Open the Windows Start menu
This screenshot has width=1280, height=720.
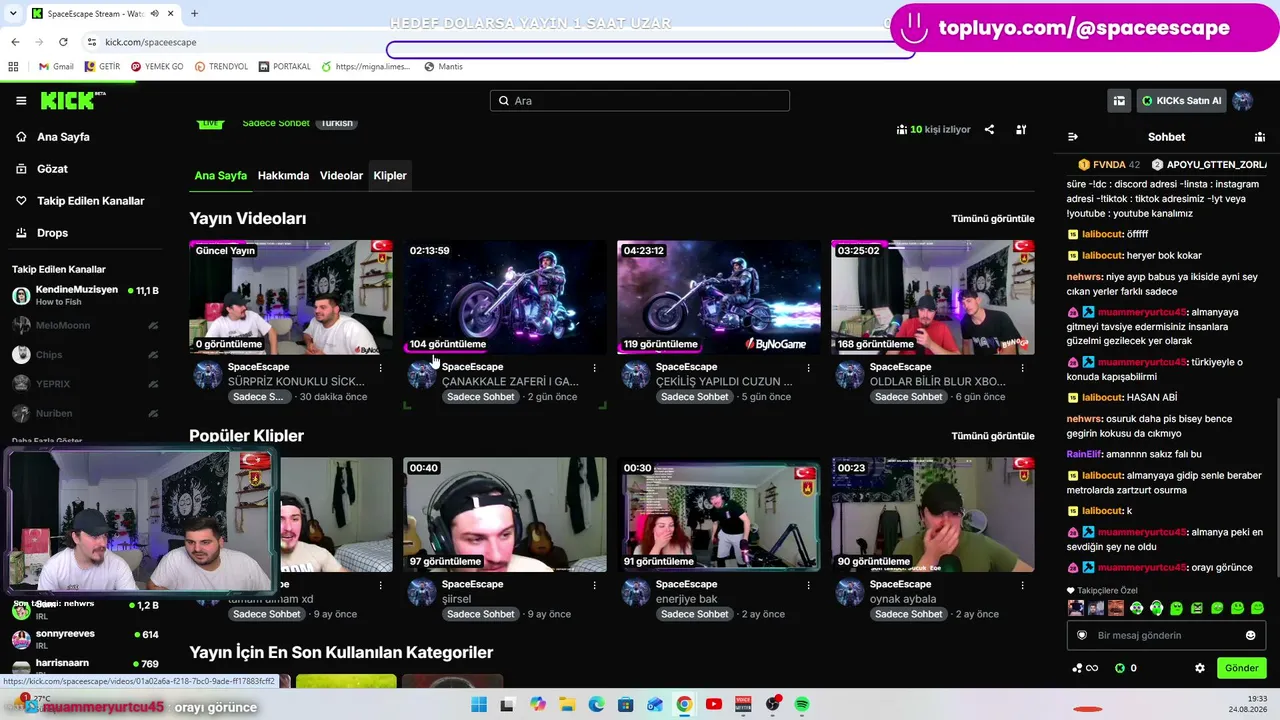(479, 704)
